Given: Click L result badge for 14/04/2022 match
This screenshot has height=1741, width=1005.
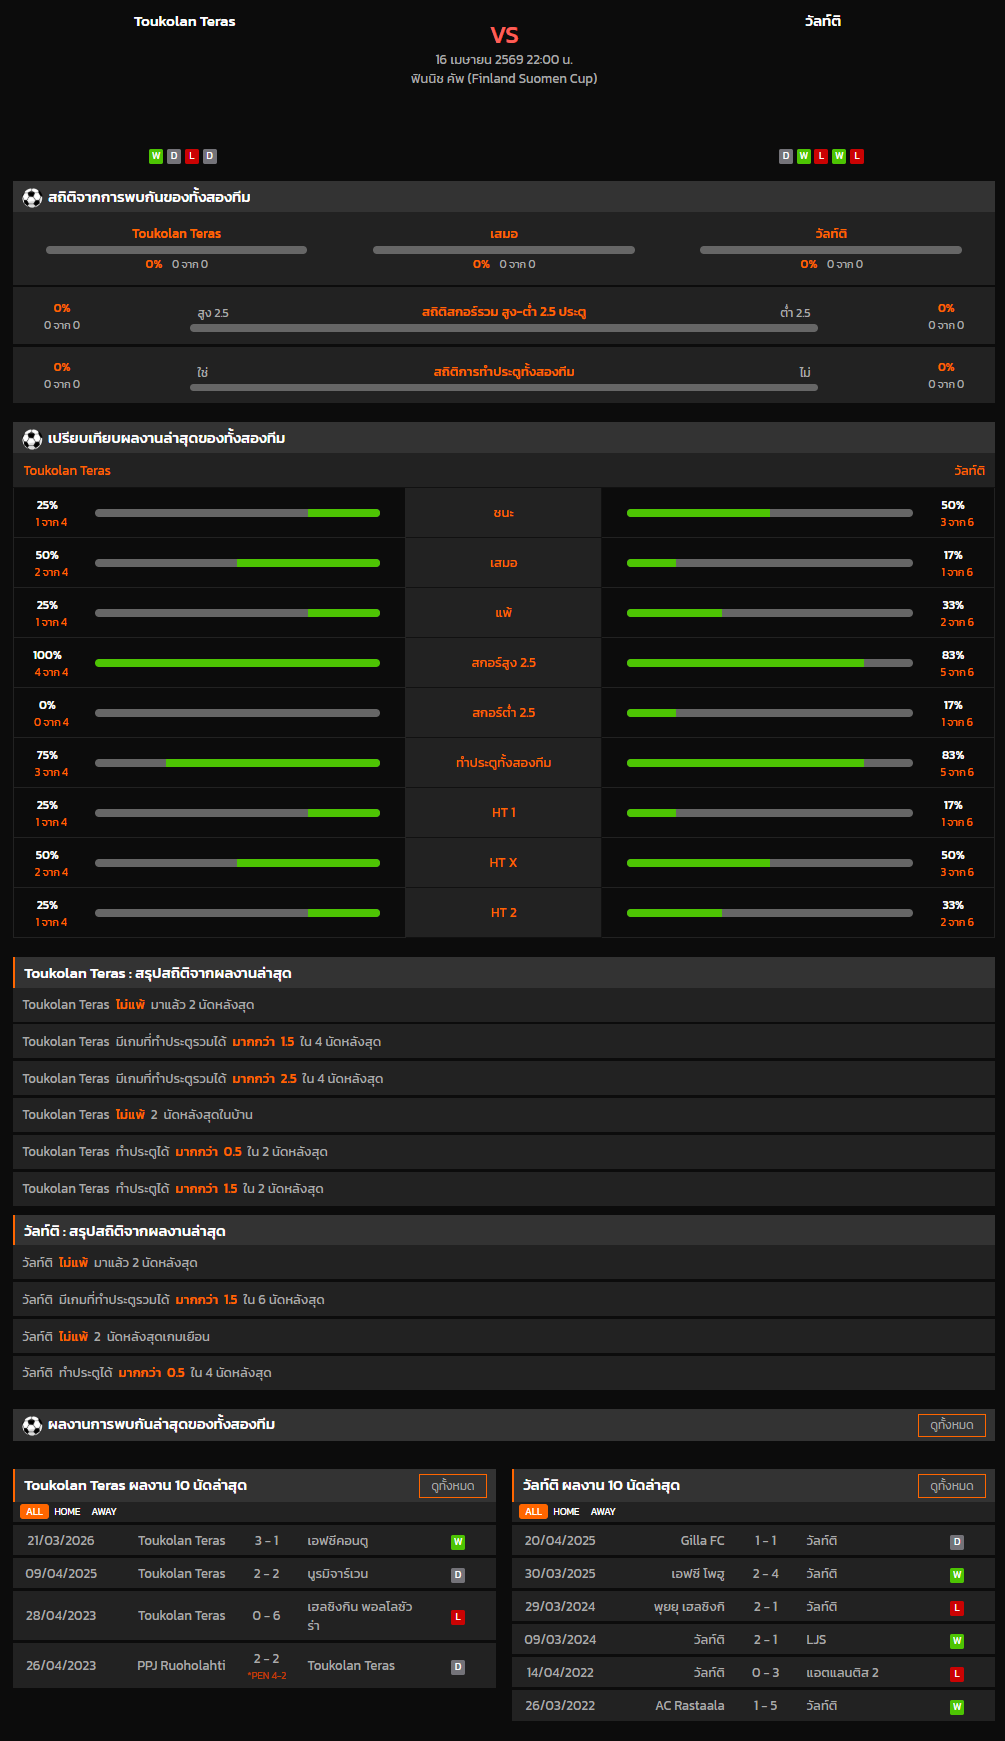Looking at the screenshot, I should coord(957,1674).
